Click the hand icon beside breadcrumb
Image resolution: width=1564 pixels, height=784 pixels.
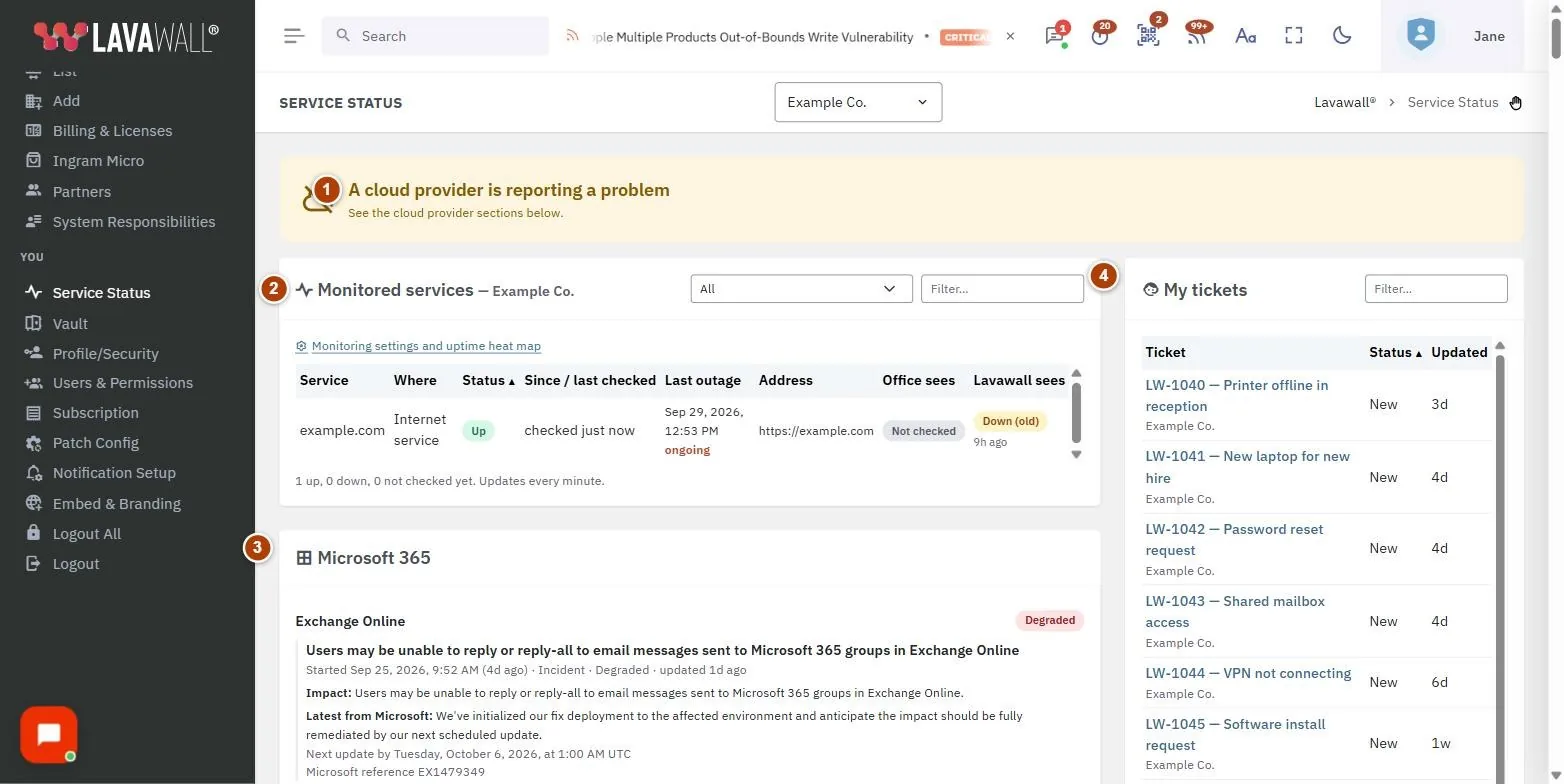1516,102
